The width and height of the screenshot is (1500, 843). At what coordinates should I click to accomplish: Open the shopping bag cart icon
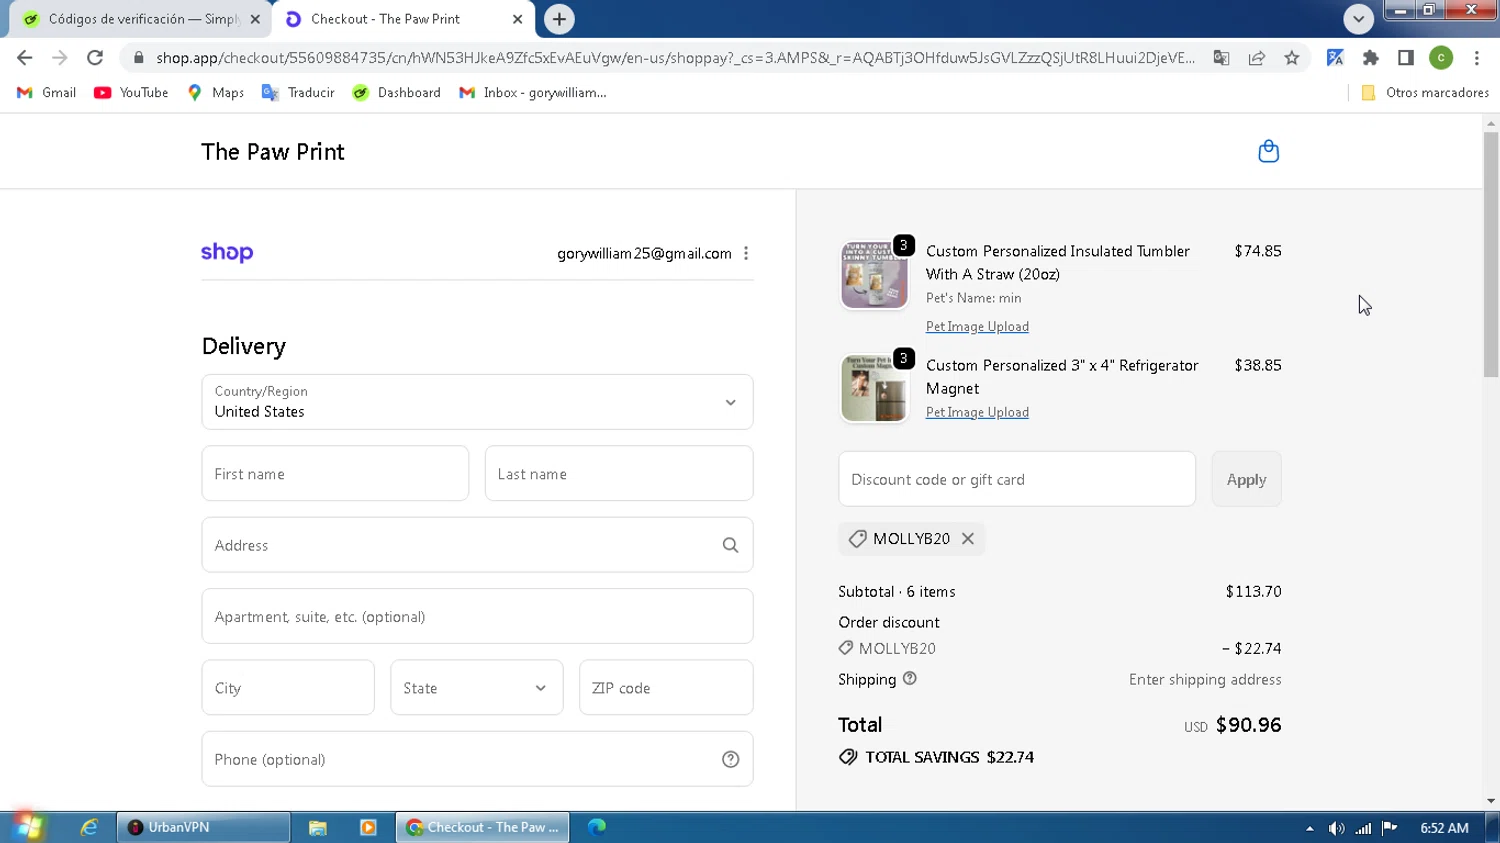click(1268, 151)
